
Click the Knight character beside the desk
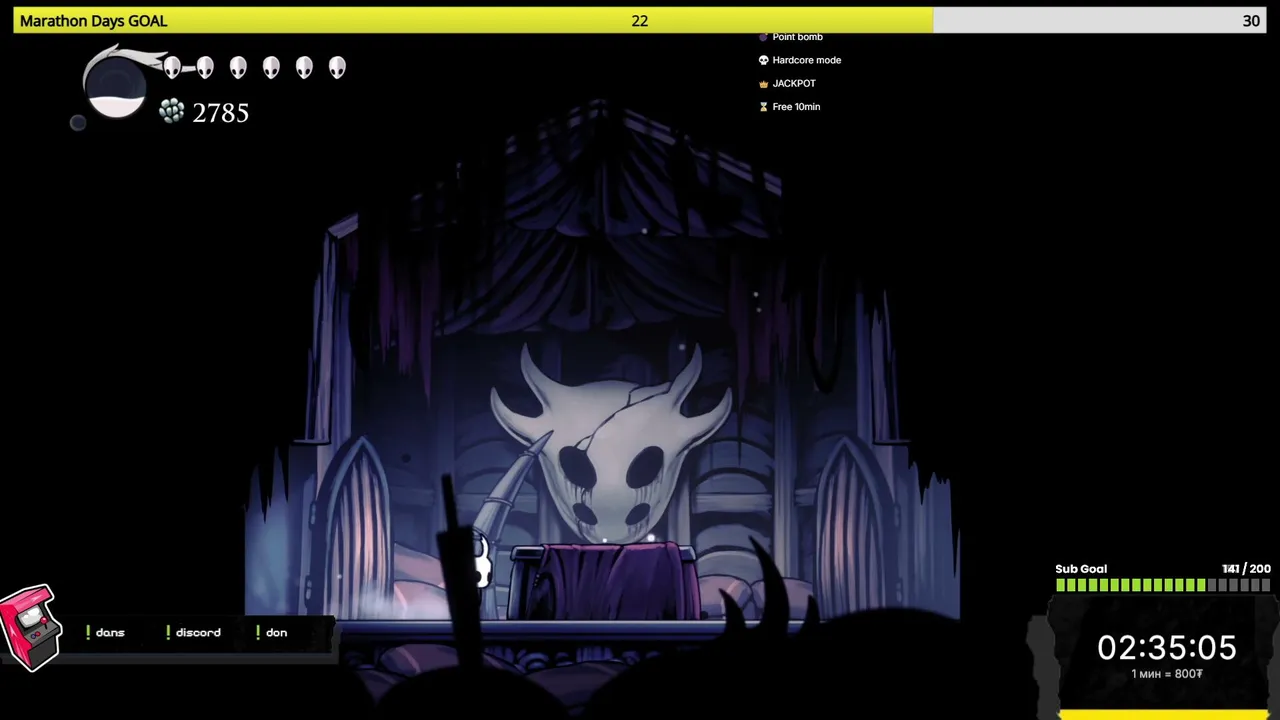coord(480,562)
